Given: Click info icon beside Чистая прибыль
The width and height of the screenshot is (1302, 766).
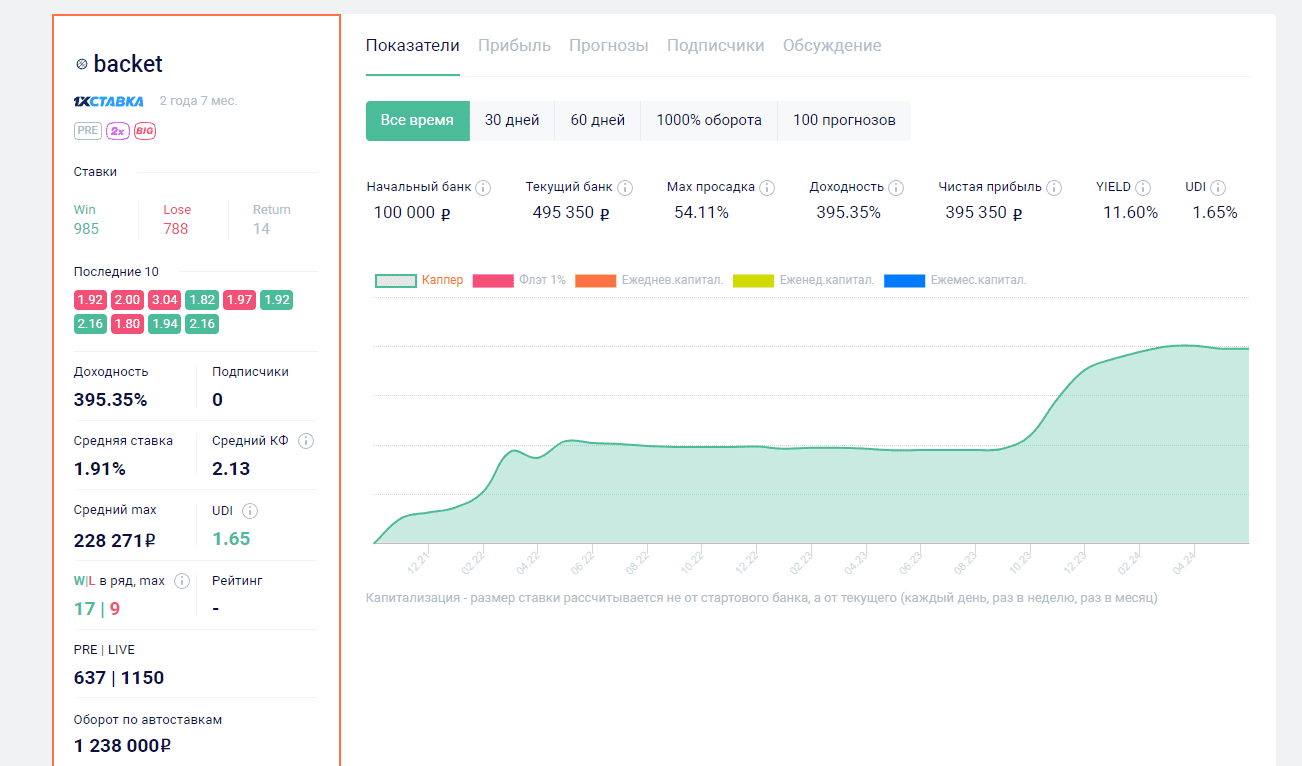Looking at the screenshot, I should click(x=1054, y=188).
